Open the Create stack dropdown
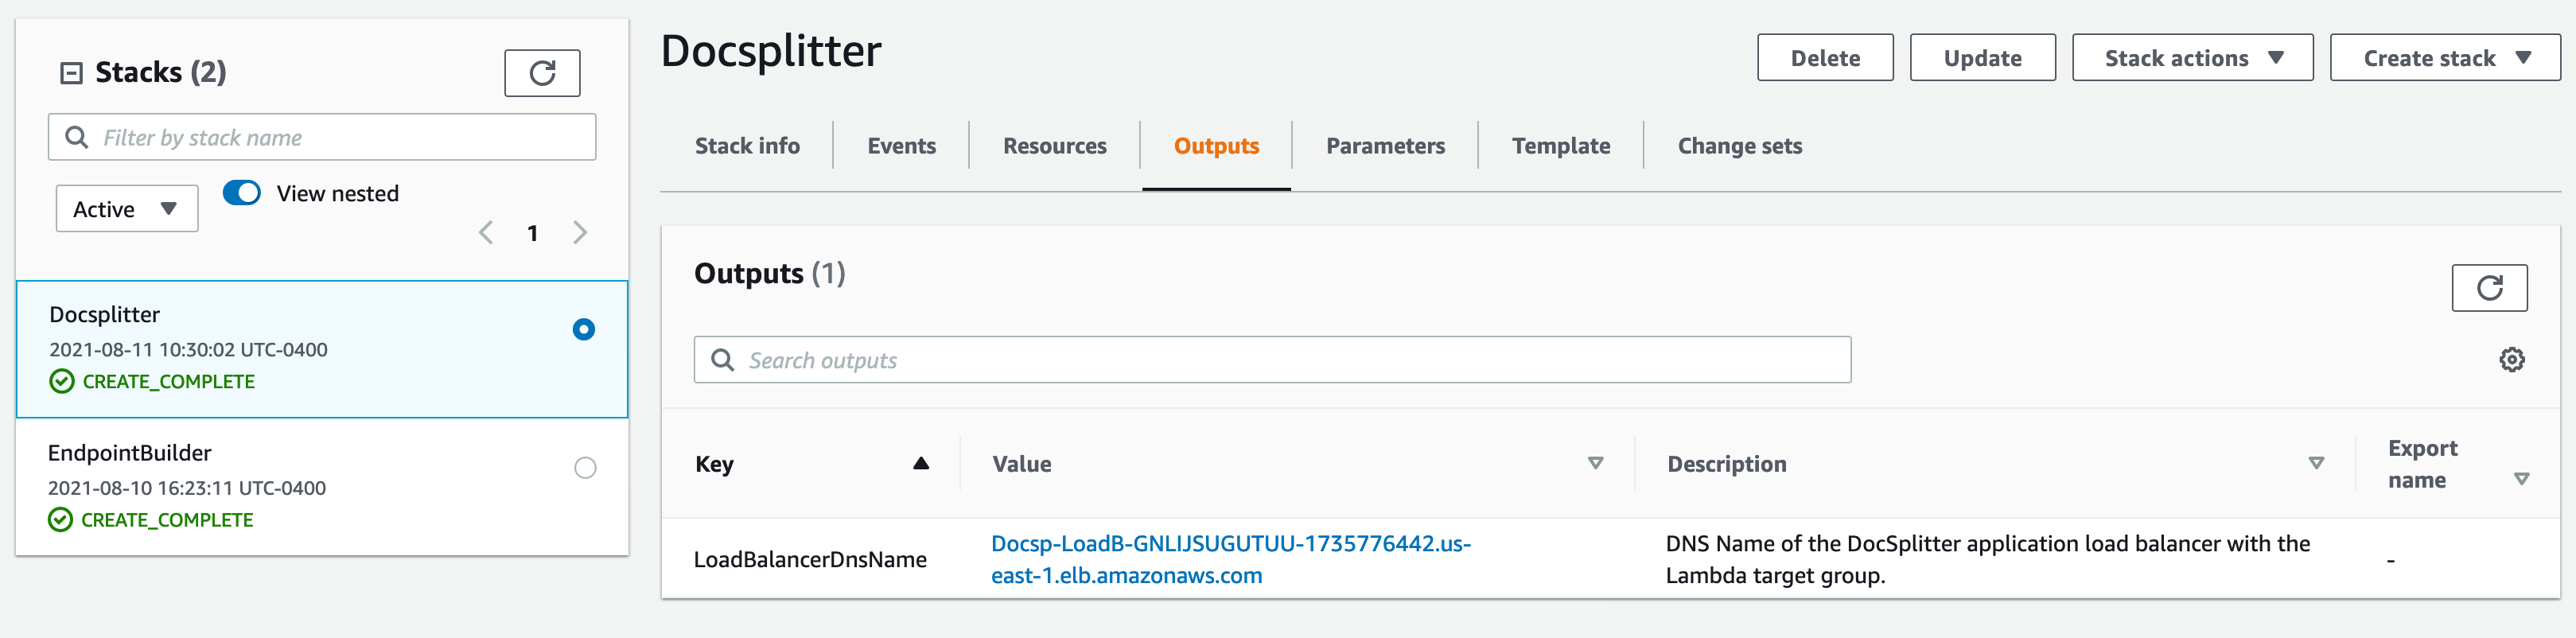 click(2445, 58)
